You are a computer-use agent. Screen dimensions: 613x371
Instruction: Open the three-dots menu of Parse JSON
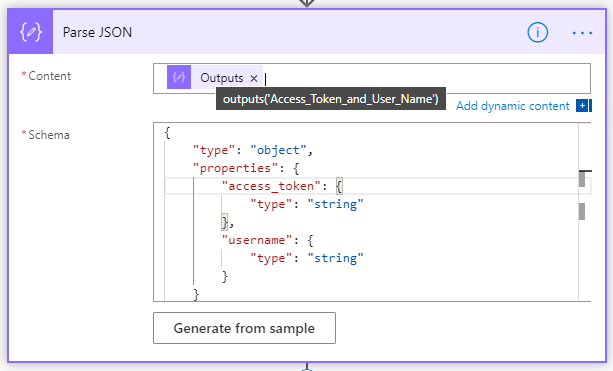click(x=582, y=33)
